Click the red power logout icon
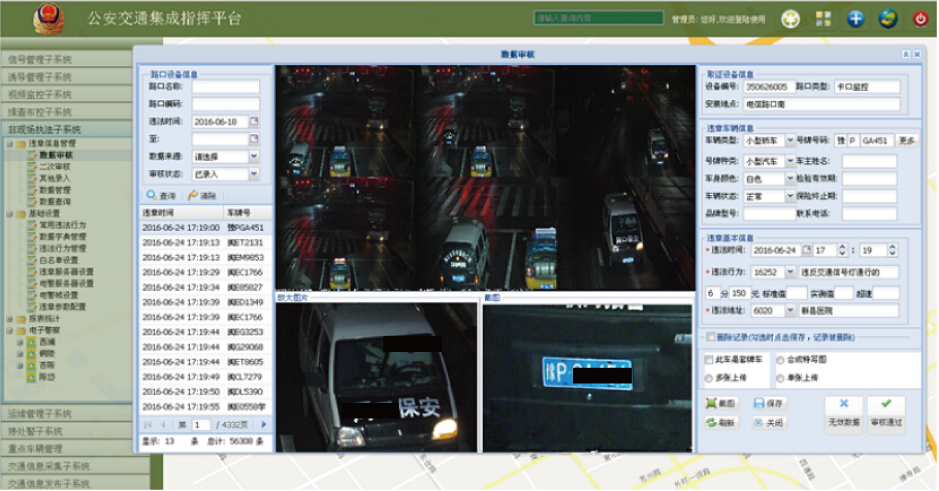The height and width of the screenshot is (491, 939). (x=919, y=18)
